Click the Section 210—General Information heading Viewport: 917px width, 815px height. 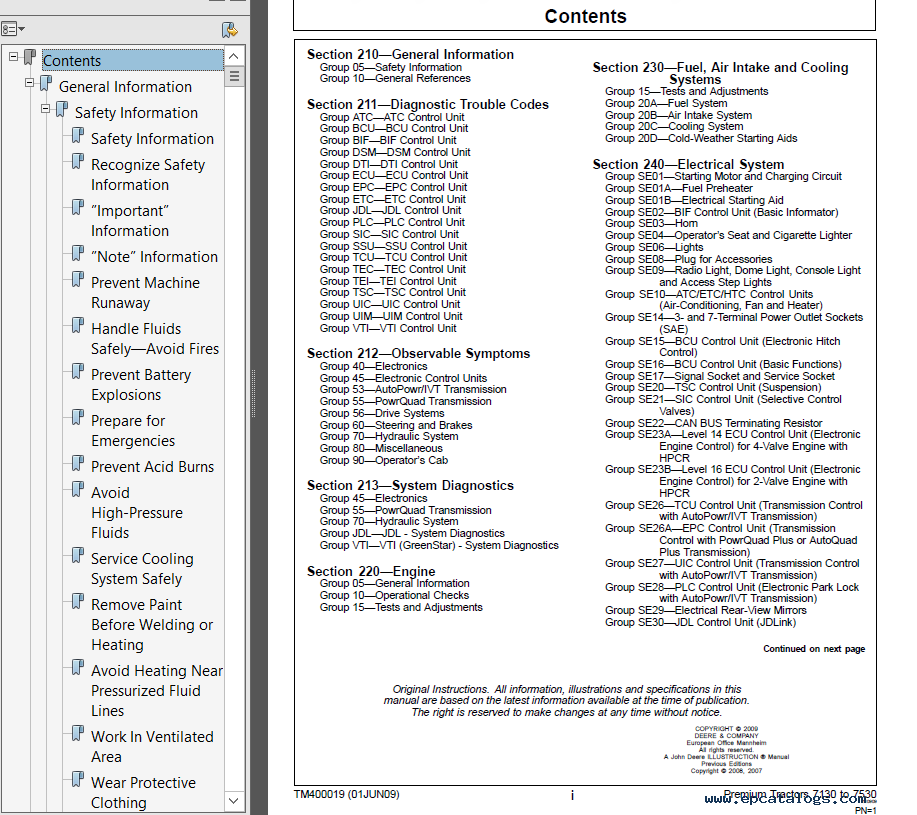411,54
